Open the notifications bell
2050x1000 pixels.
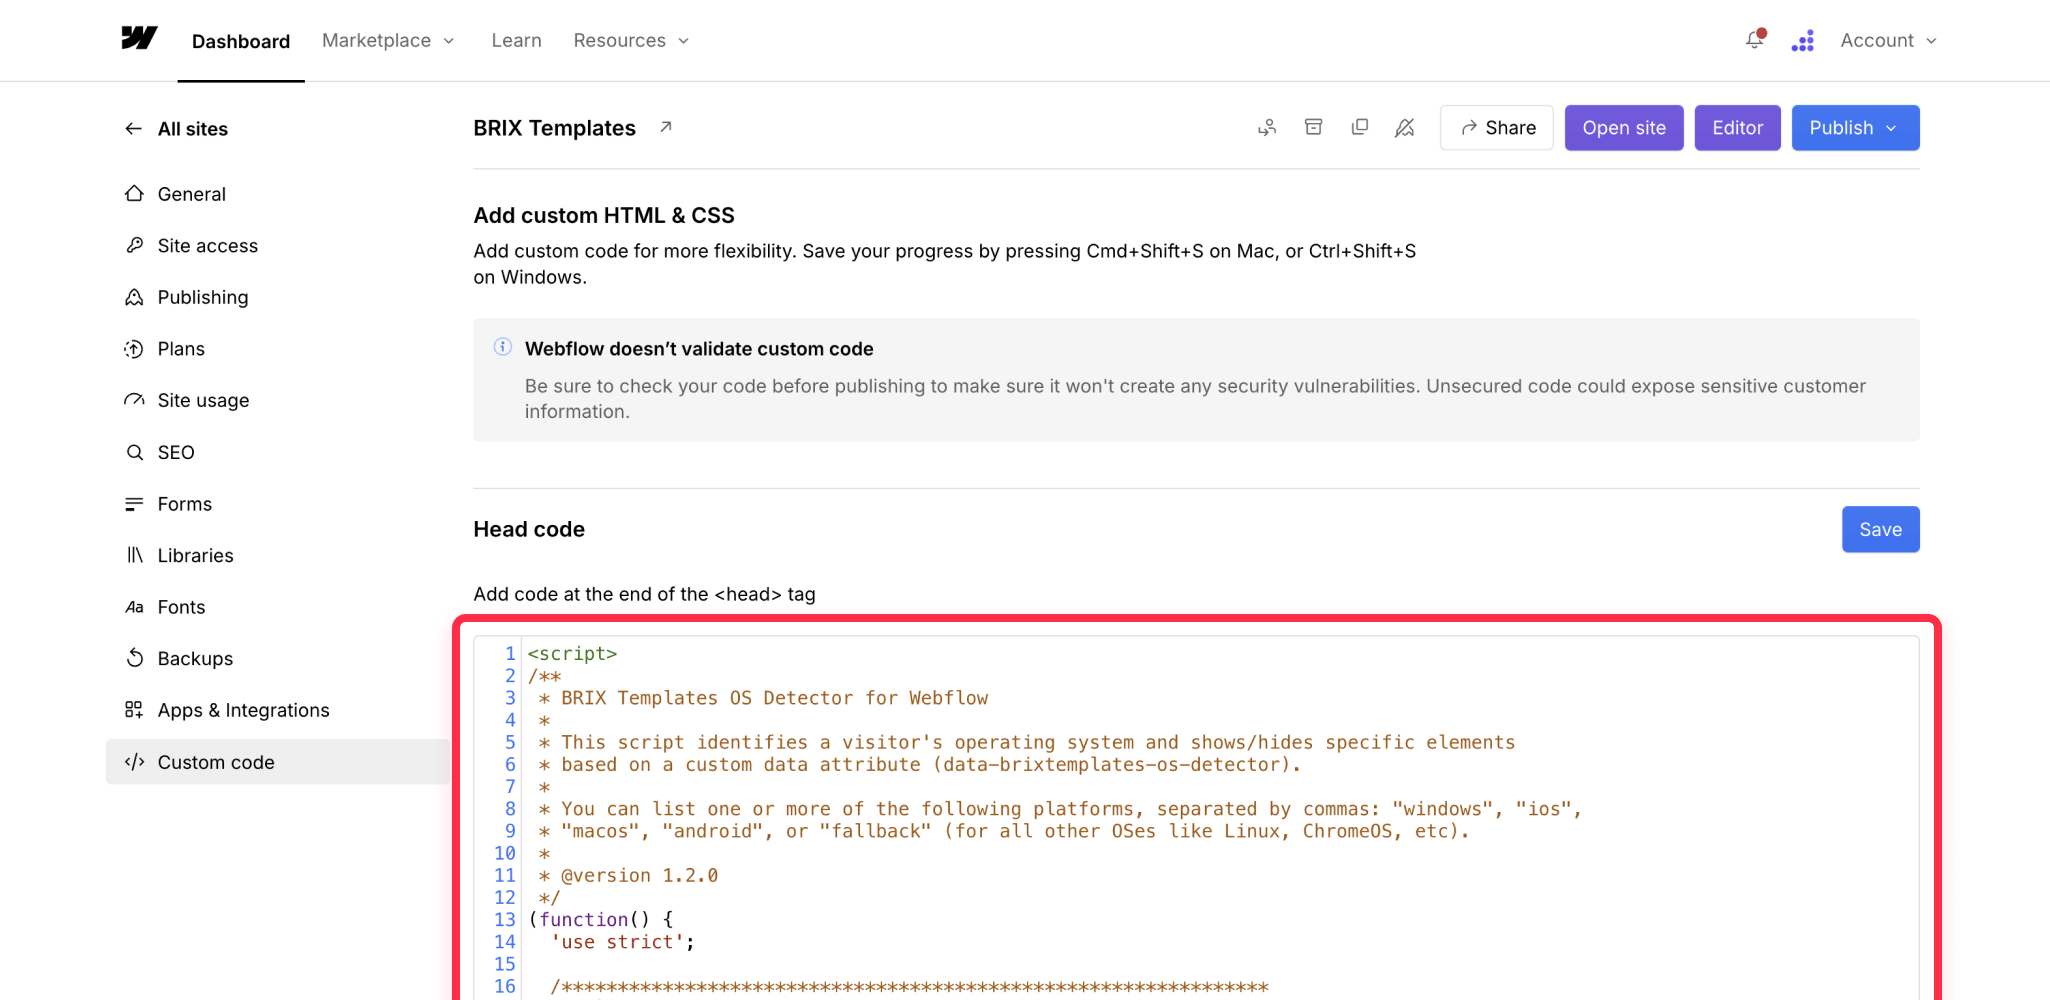[x=1755, y=40]
